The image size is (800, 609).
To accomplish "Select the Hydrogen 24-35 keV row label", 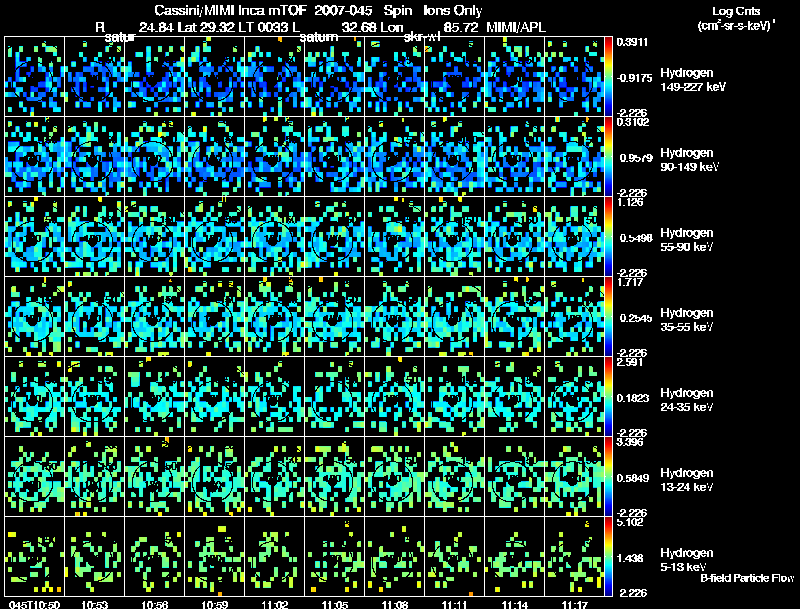I will pyautogui.click(x=687, y=400).
